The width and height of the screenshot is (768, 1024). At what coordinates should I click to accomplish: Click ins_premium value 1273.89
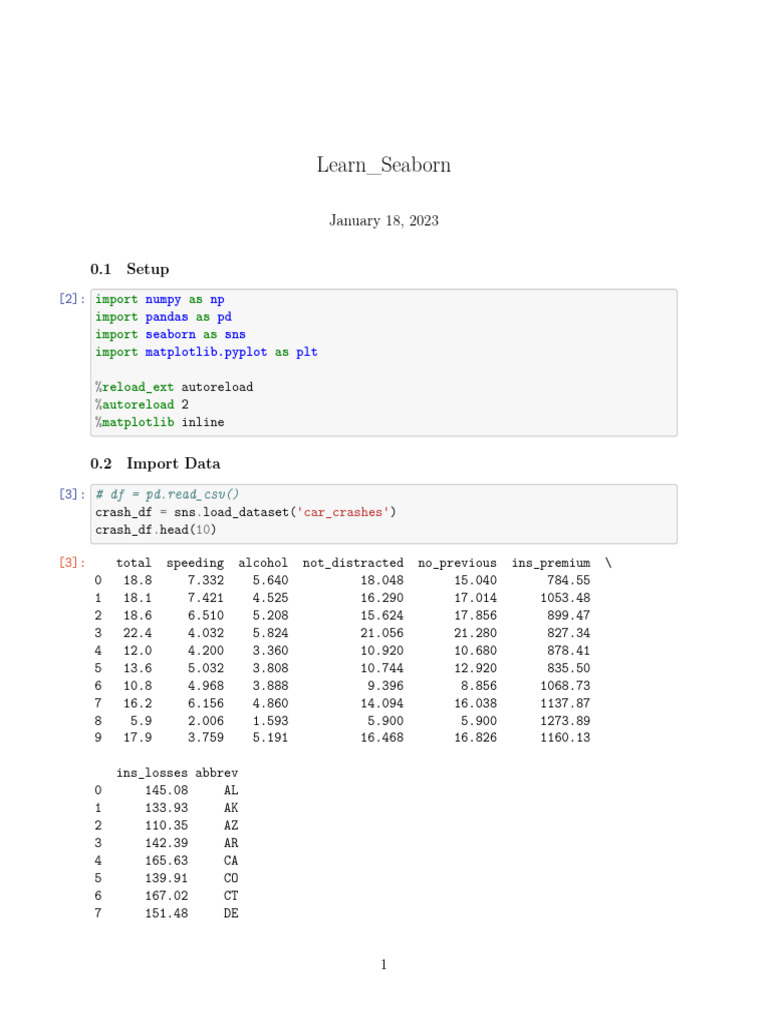[x=565, y=721]
